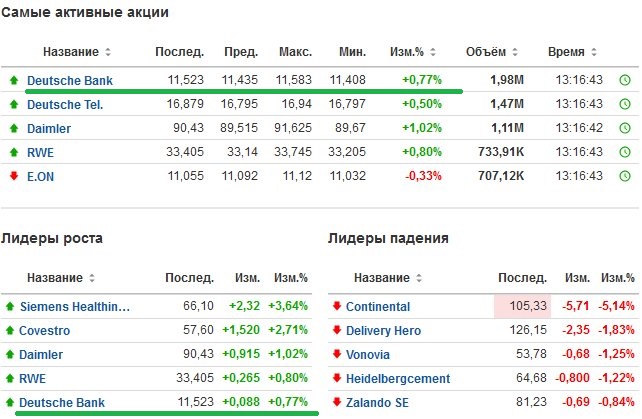The height and width of the screenshot is (419, 642).
Task: Sort Лидеры роста table by Название
Action: tap(61, 278)
